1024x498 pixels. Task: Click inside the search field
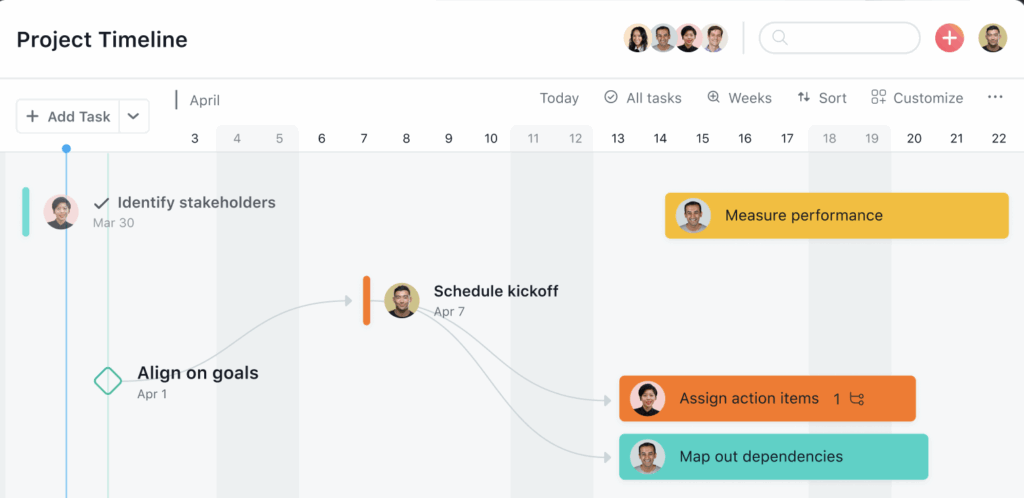click(839, 39)
